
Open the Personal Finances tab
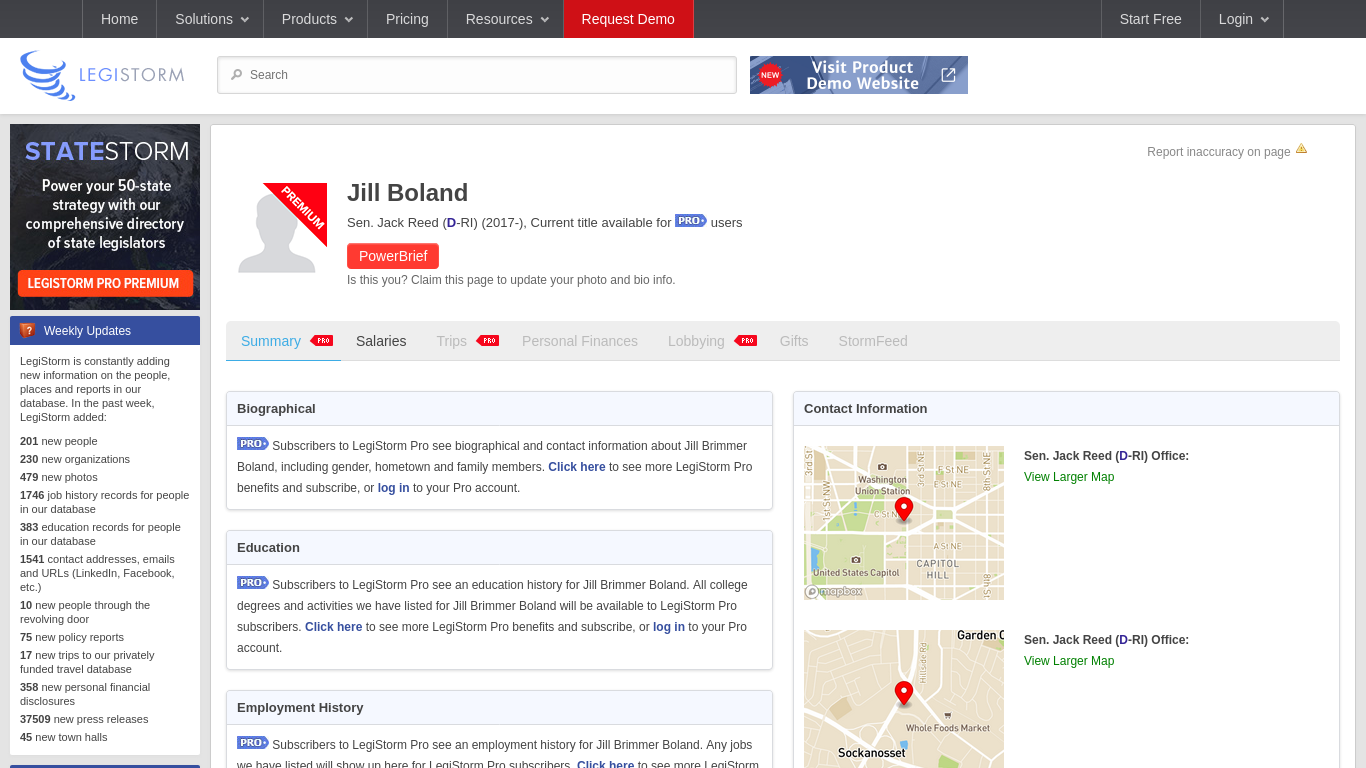pyautogui.click(x=580, y=341)
